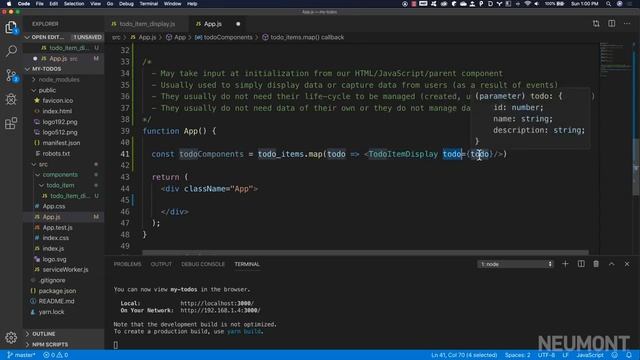
Task: Select the TERMINAL panel tab
Action: click(247, 264)
